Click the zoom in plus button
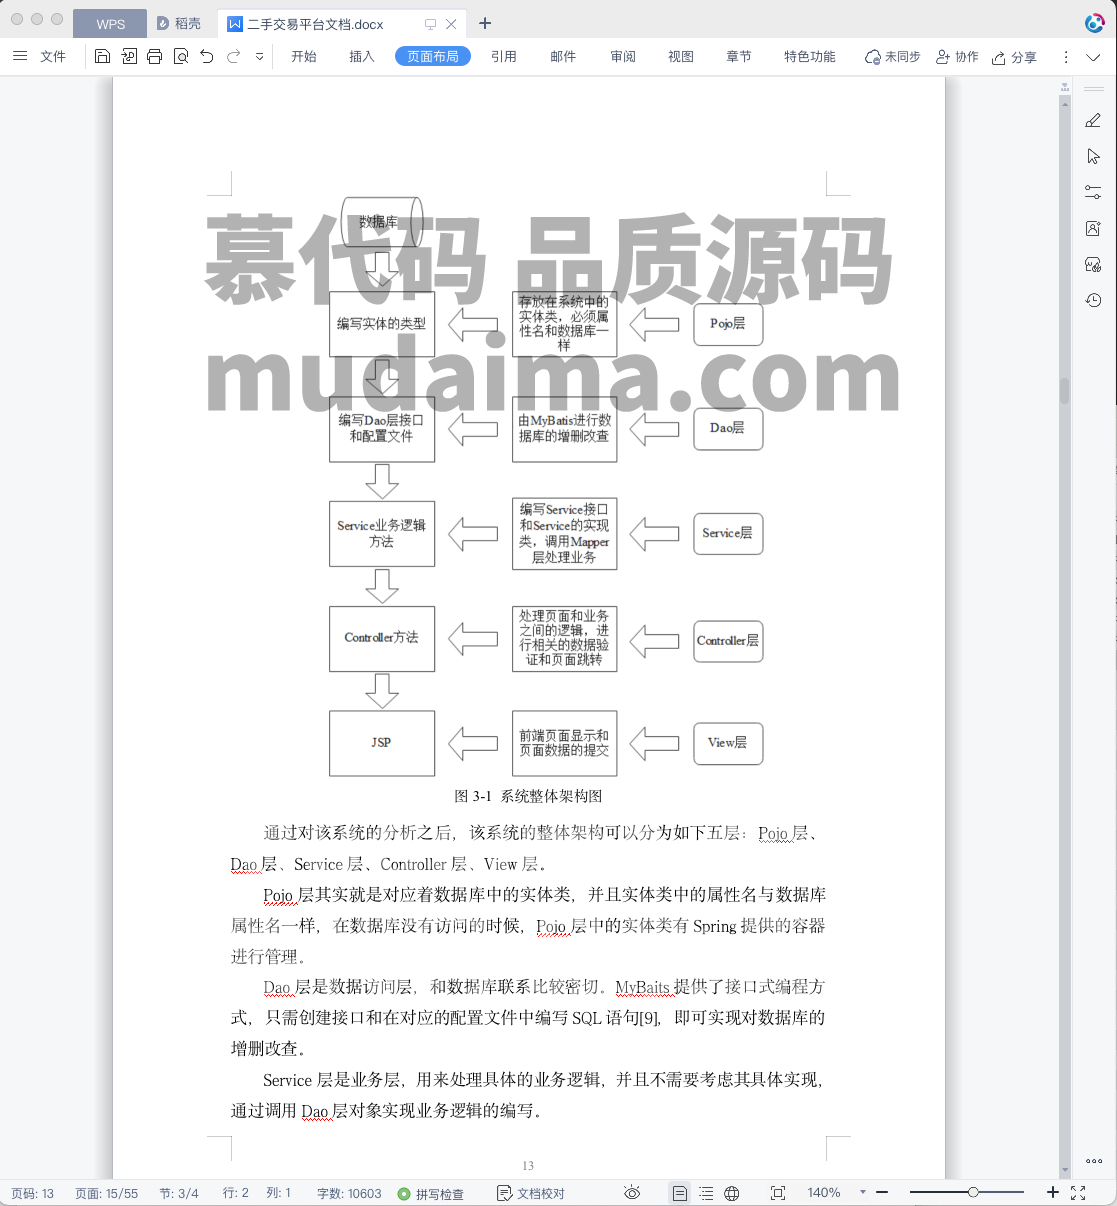 point(1053,1192)
